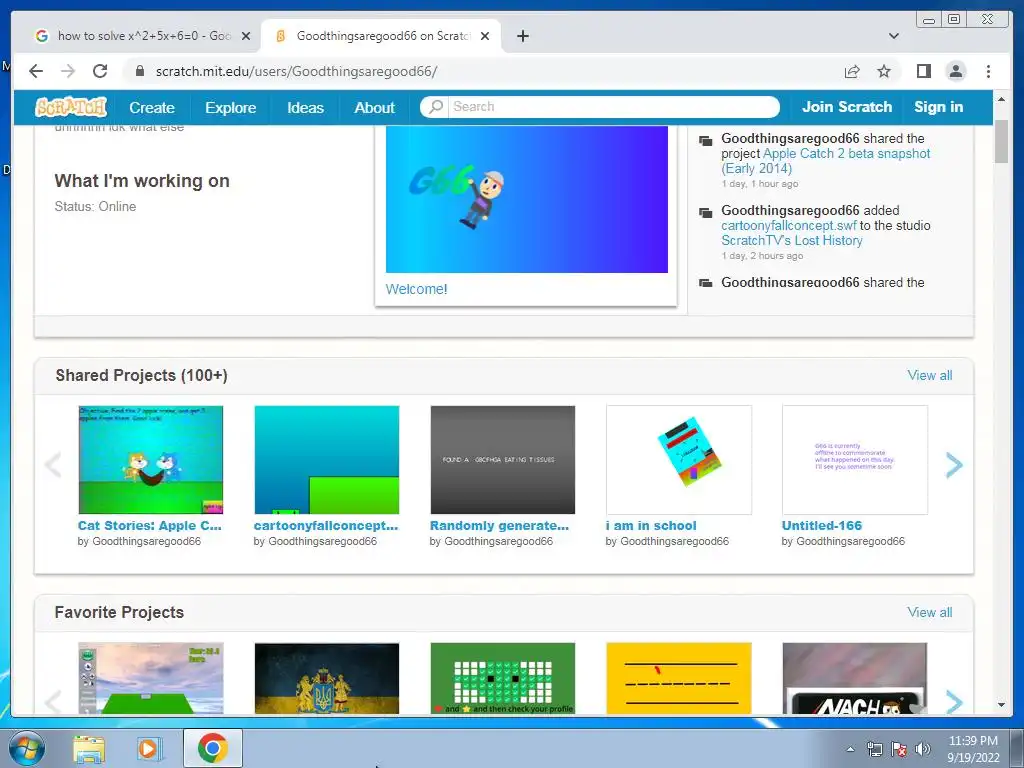Go back with the browser back arrow
Viewport: 1024px width, 768px height.
click(36, 71)
